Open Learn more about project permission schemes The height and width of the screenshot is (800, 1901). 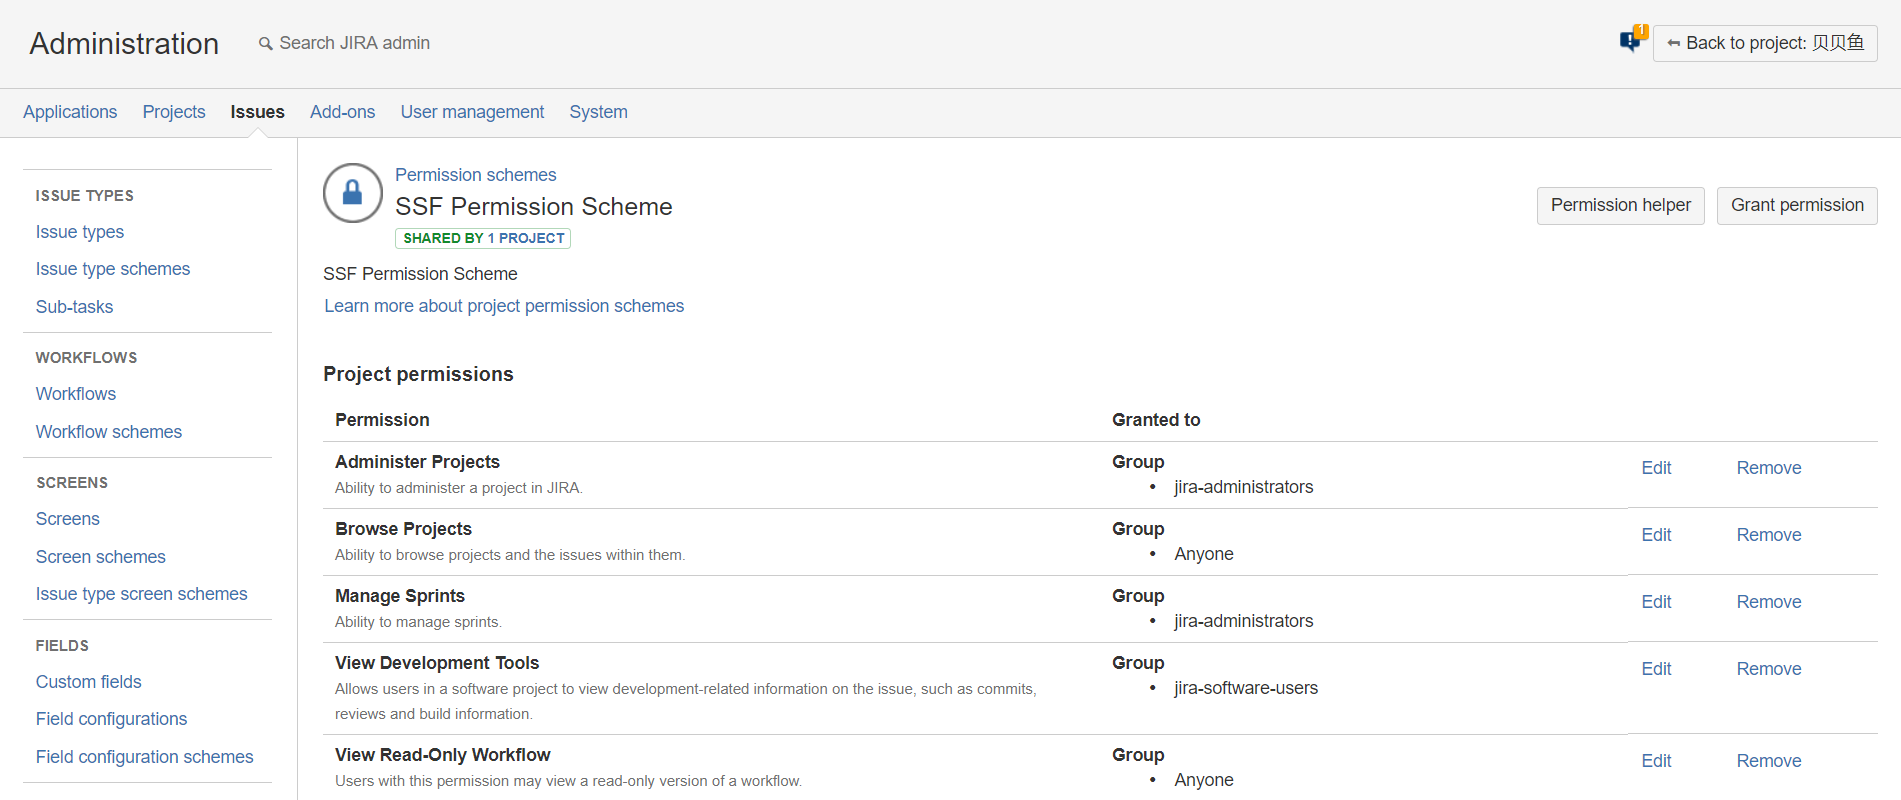(504, 306)
